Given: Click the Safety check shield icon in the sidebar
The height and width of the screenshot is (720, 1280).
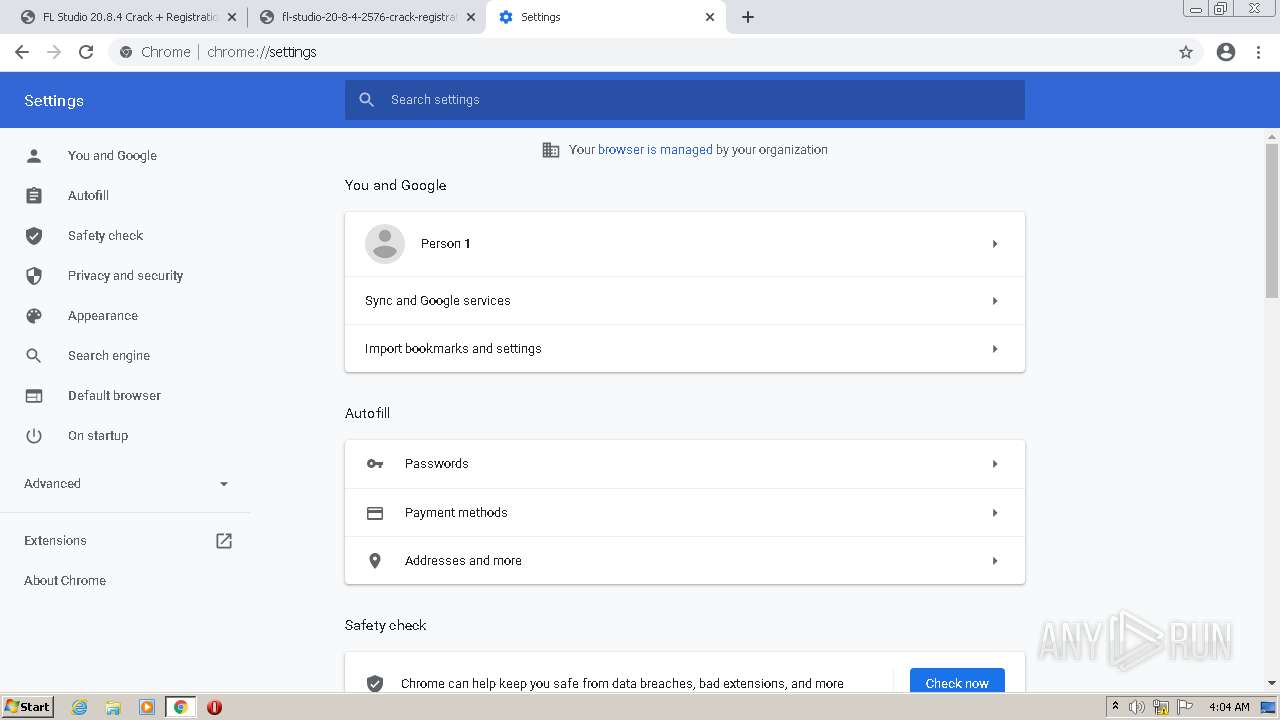Looking at the screenshot, I should 34,235.
